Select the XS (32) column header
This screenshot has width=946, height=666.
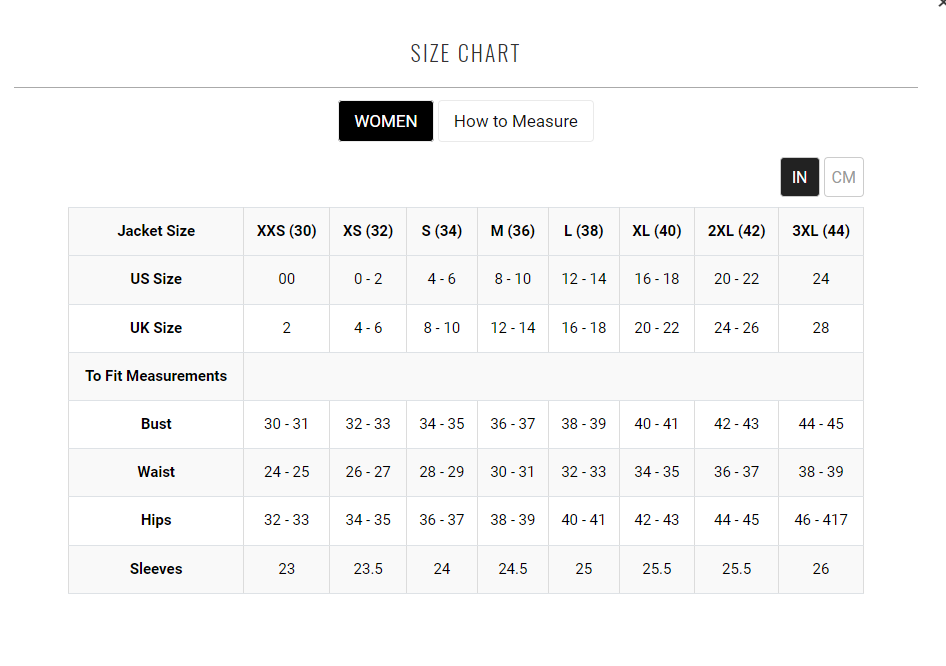click(368, 231)
